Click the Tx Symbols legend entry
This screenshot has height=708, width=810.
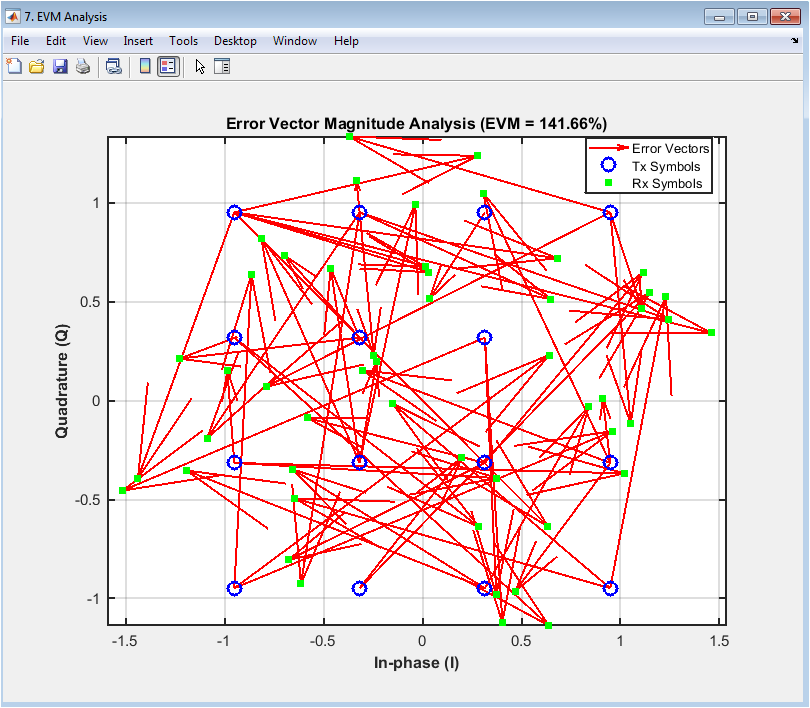pos(666,166)
